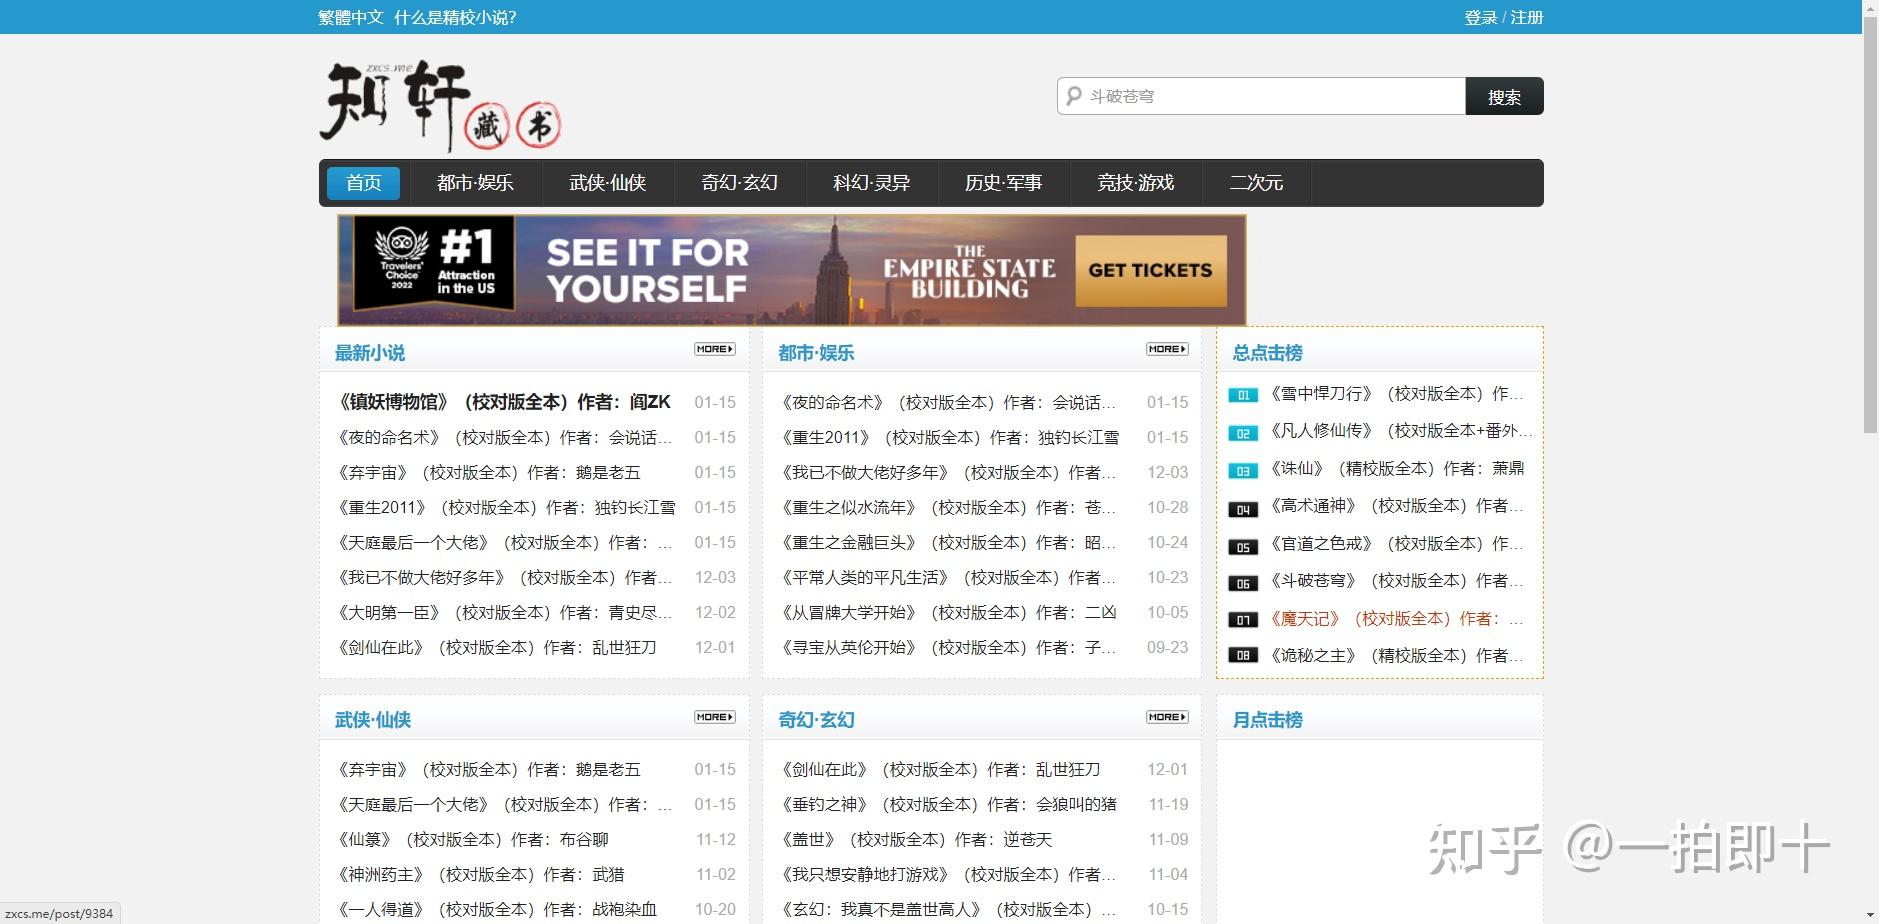Open 《神洲药主》 by 武猎

[x=480, y=874]
